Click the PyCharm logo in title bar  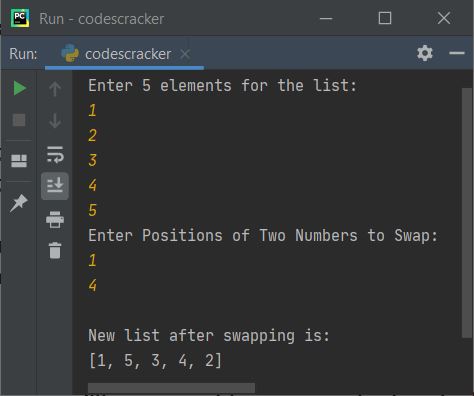click(20, 18)
